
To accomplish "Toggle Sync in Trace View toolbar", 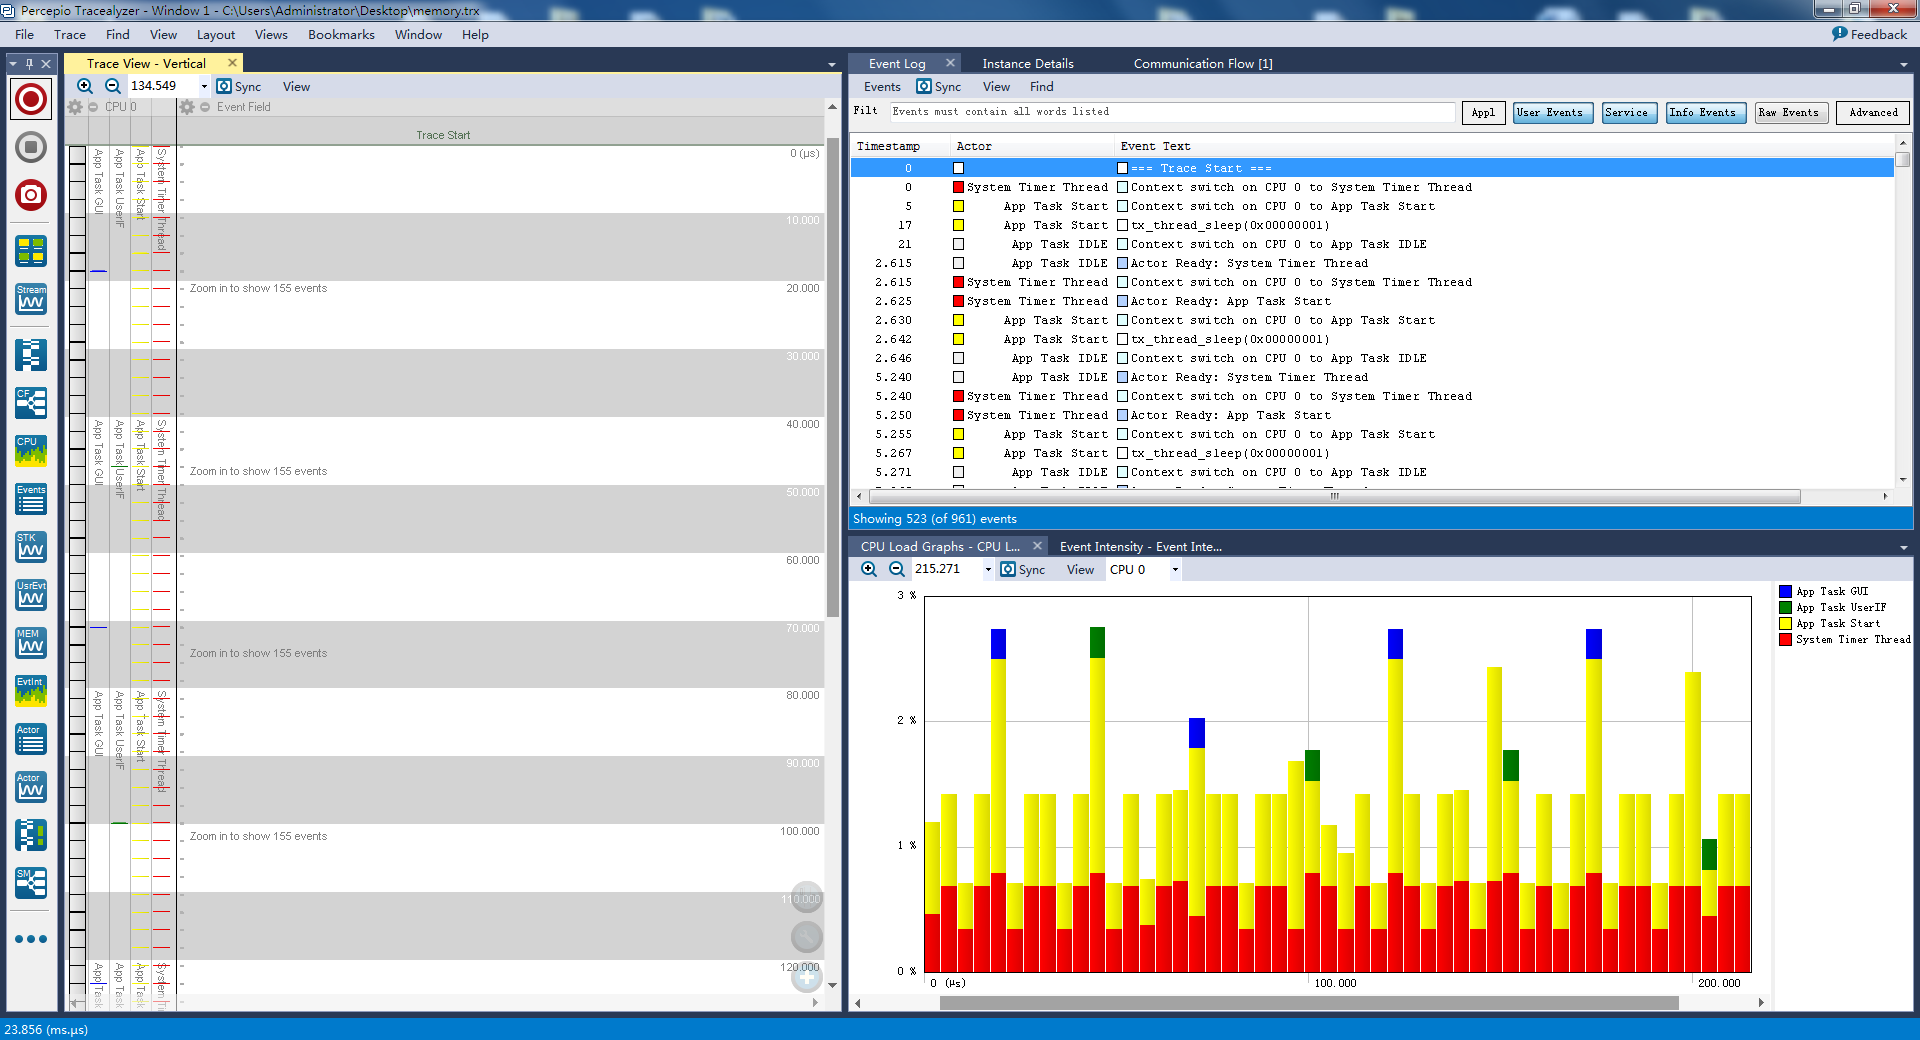I will pos(238,87).
